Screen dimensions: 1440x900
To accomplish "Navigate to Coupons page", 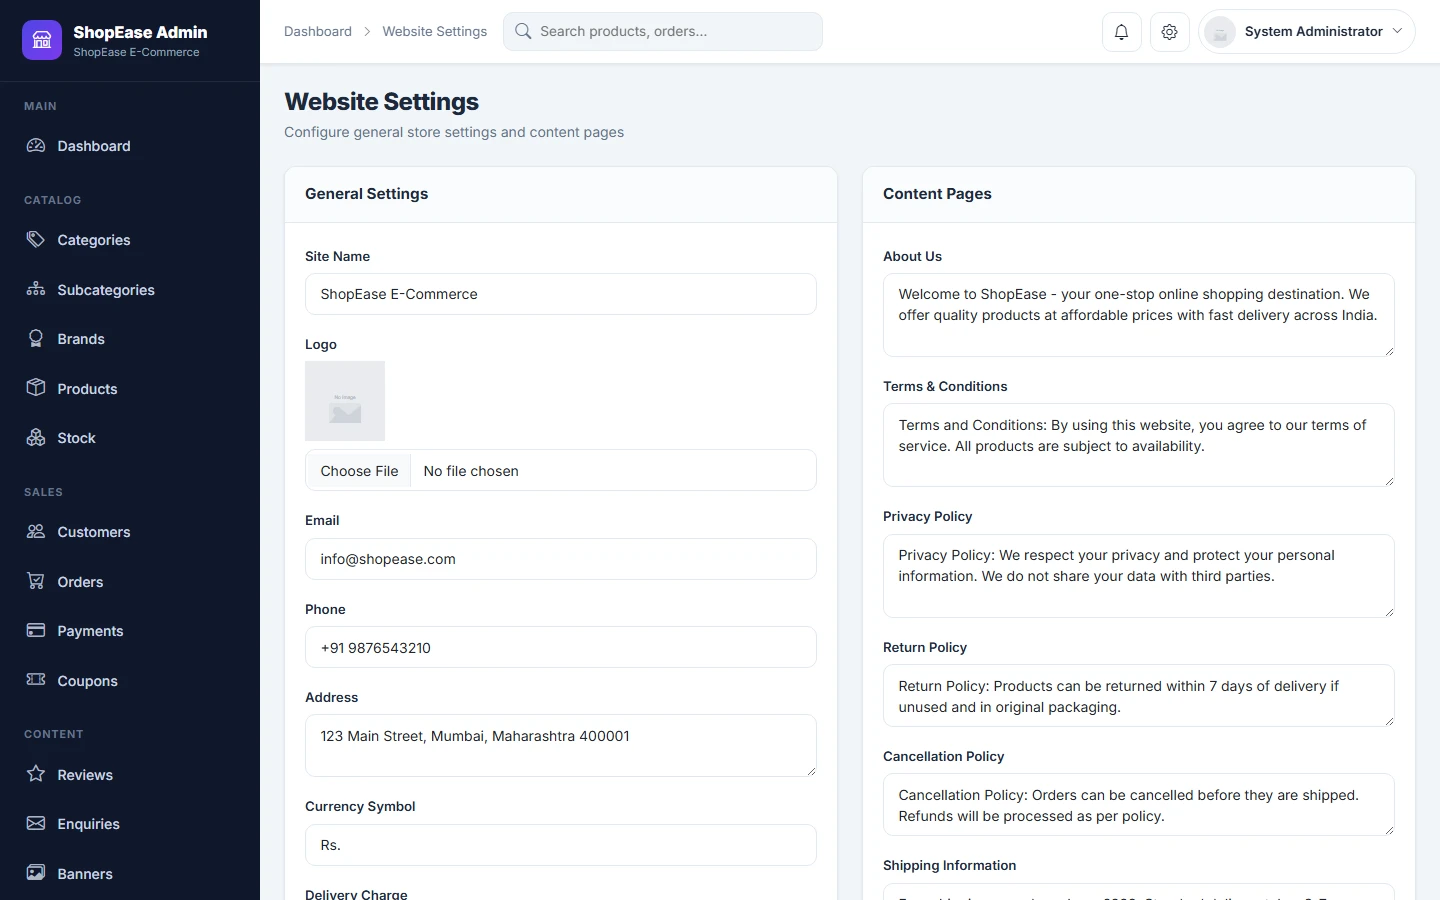I will tap(130, 681).
